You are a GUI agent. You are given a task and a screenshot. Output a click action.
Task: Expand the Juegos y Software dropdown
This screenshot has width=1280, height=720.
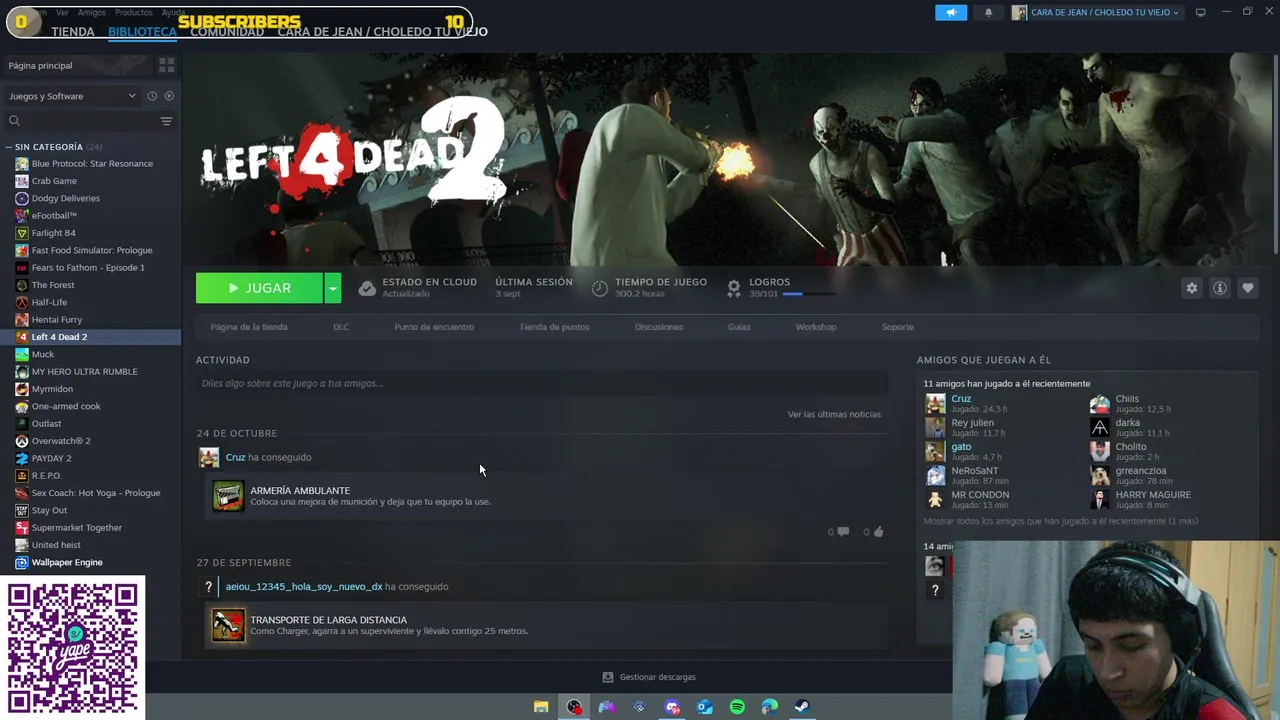tap(71, 96)
